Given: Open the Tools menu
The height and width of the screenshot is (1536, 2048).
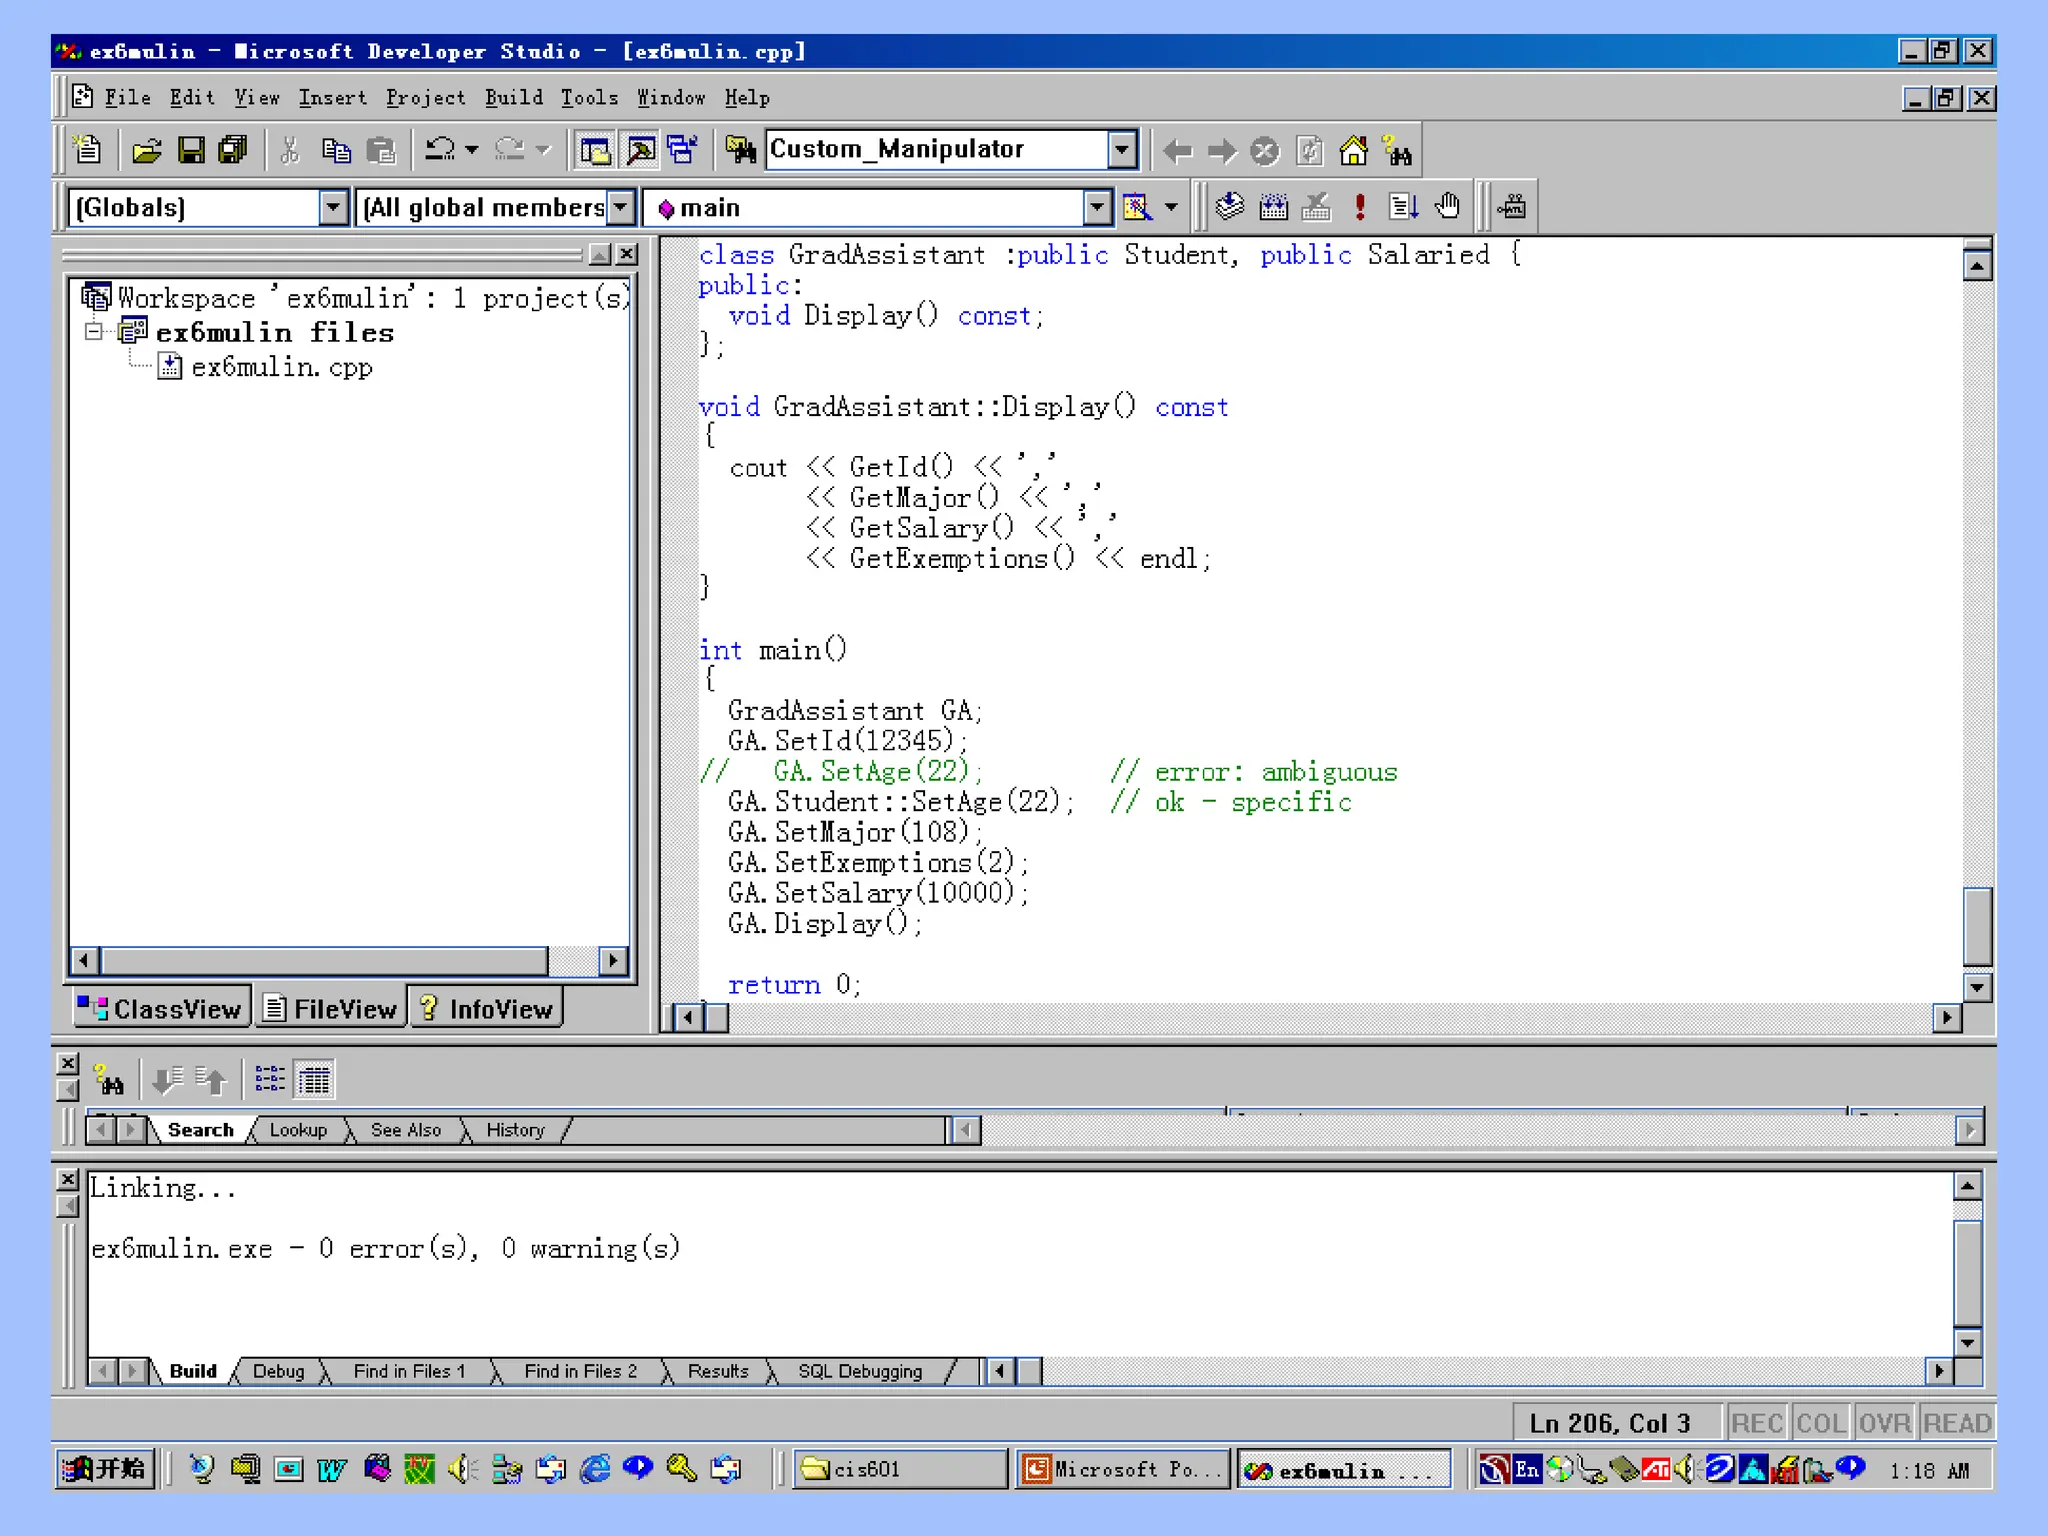Looking at the screenshot, I should coord(589,98).
